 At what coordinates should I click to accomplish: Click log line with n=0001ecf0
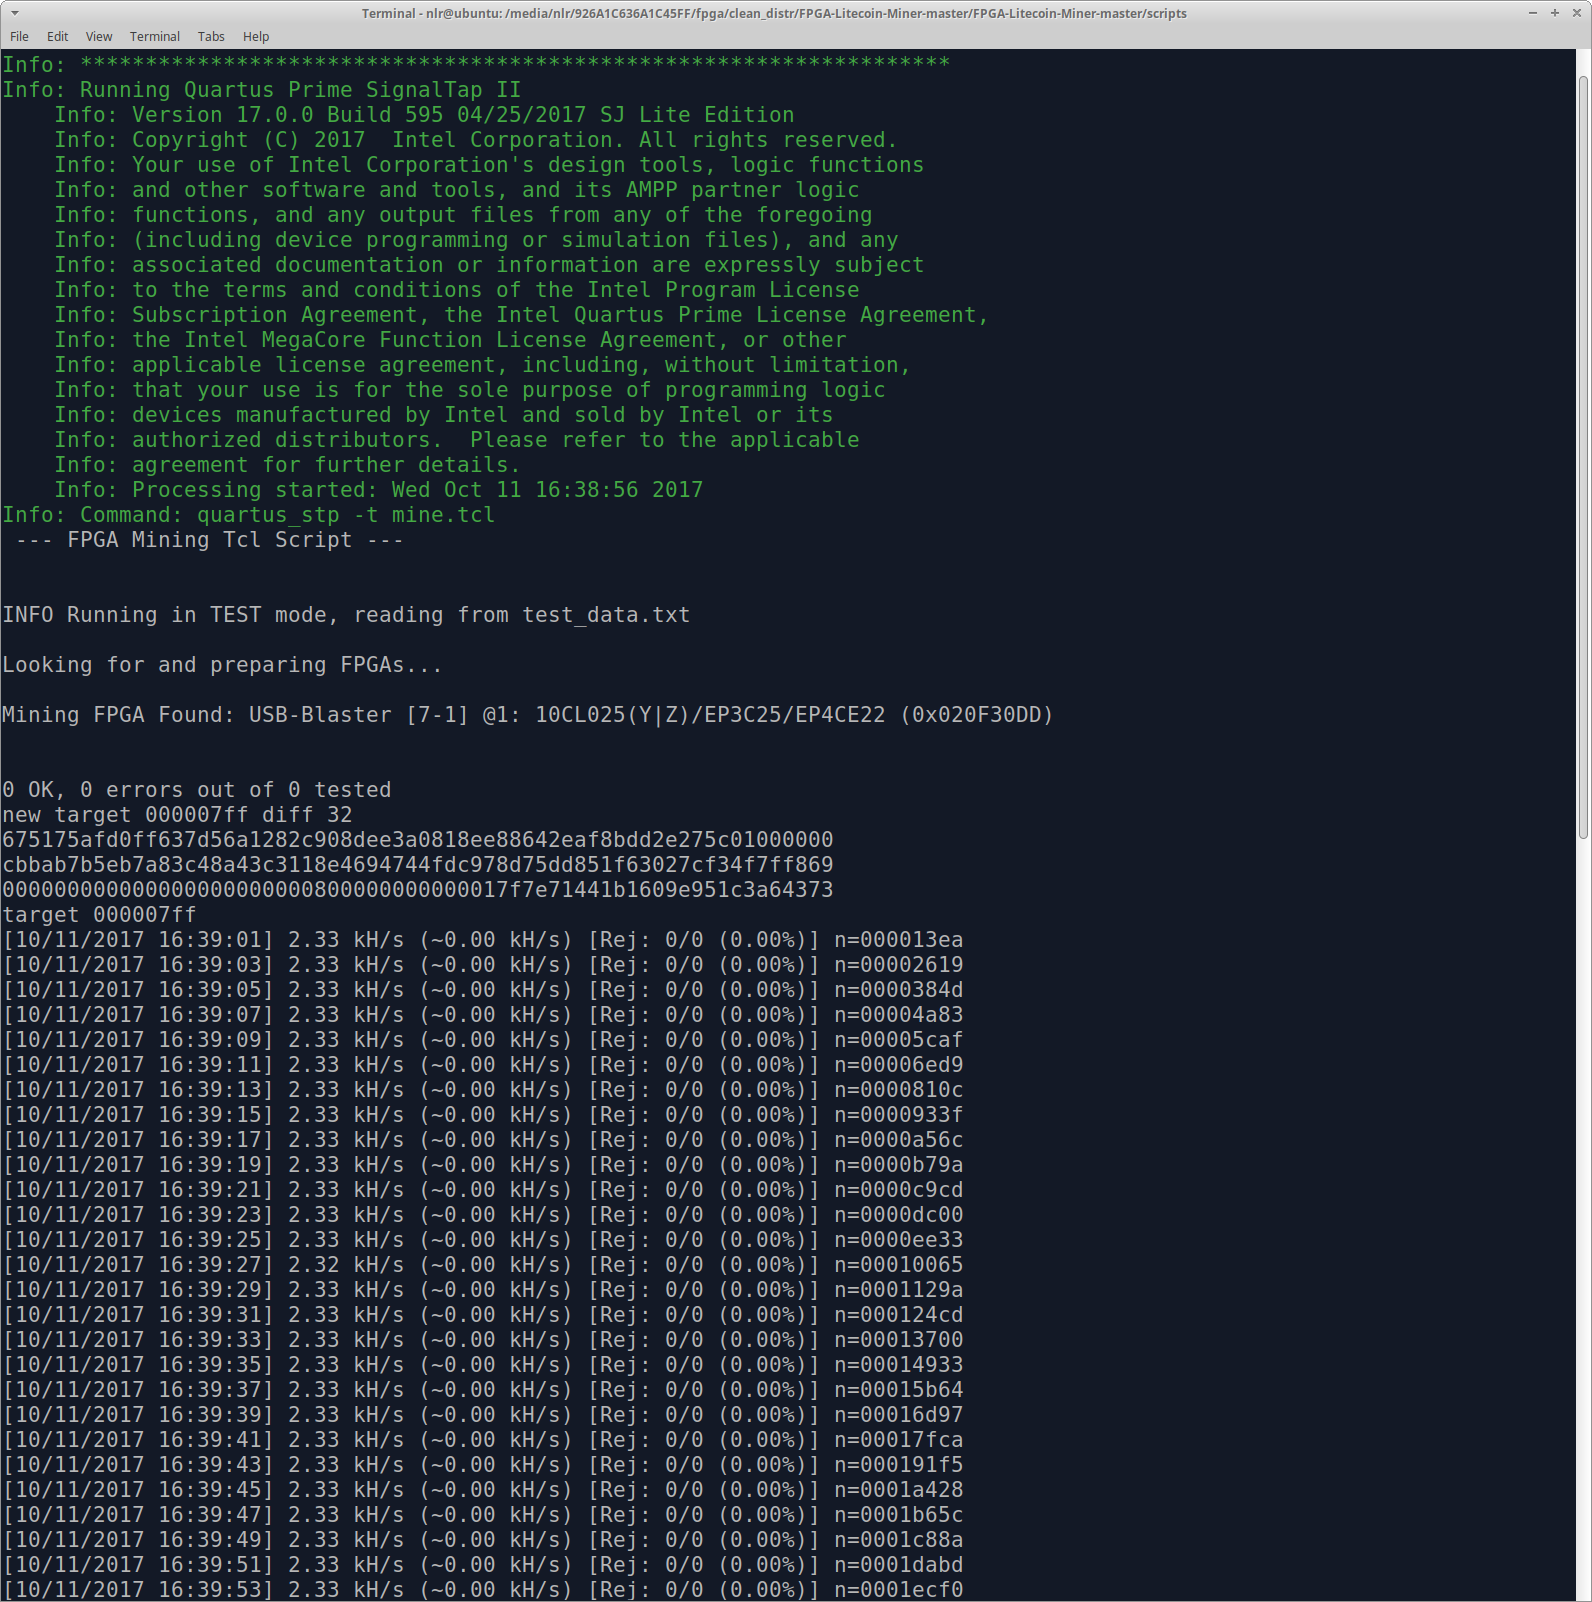(483, 1590)
